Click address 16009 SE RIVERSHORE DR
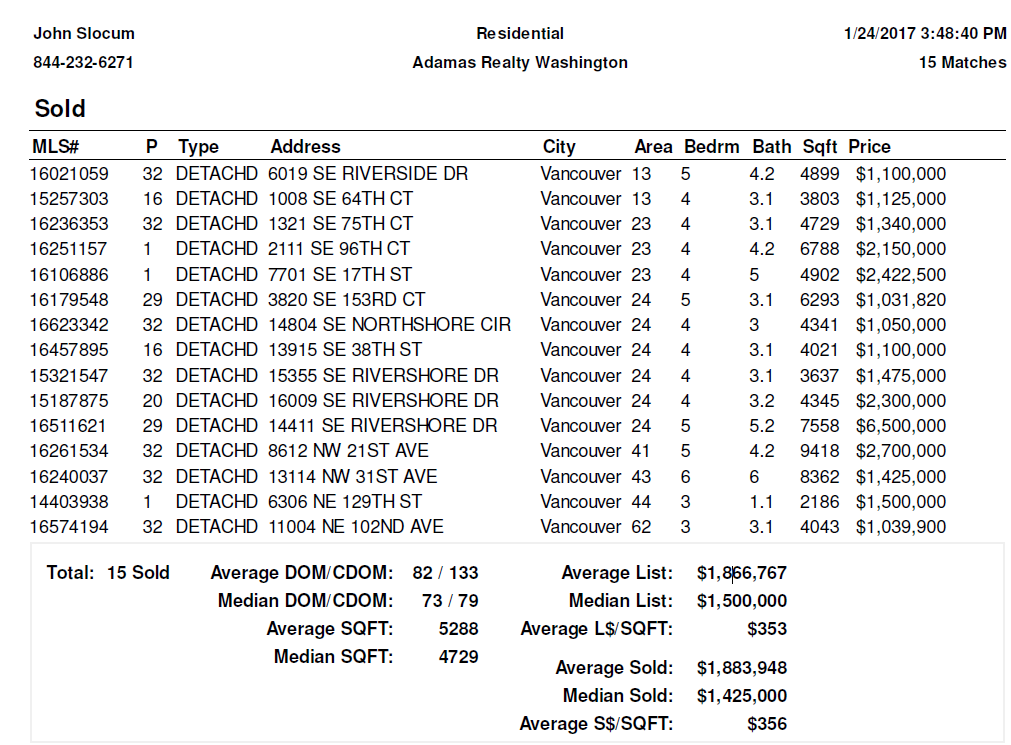 [x=384, y=402]
